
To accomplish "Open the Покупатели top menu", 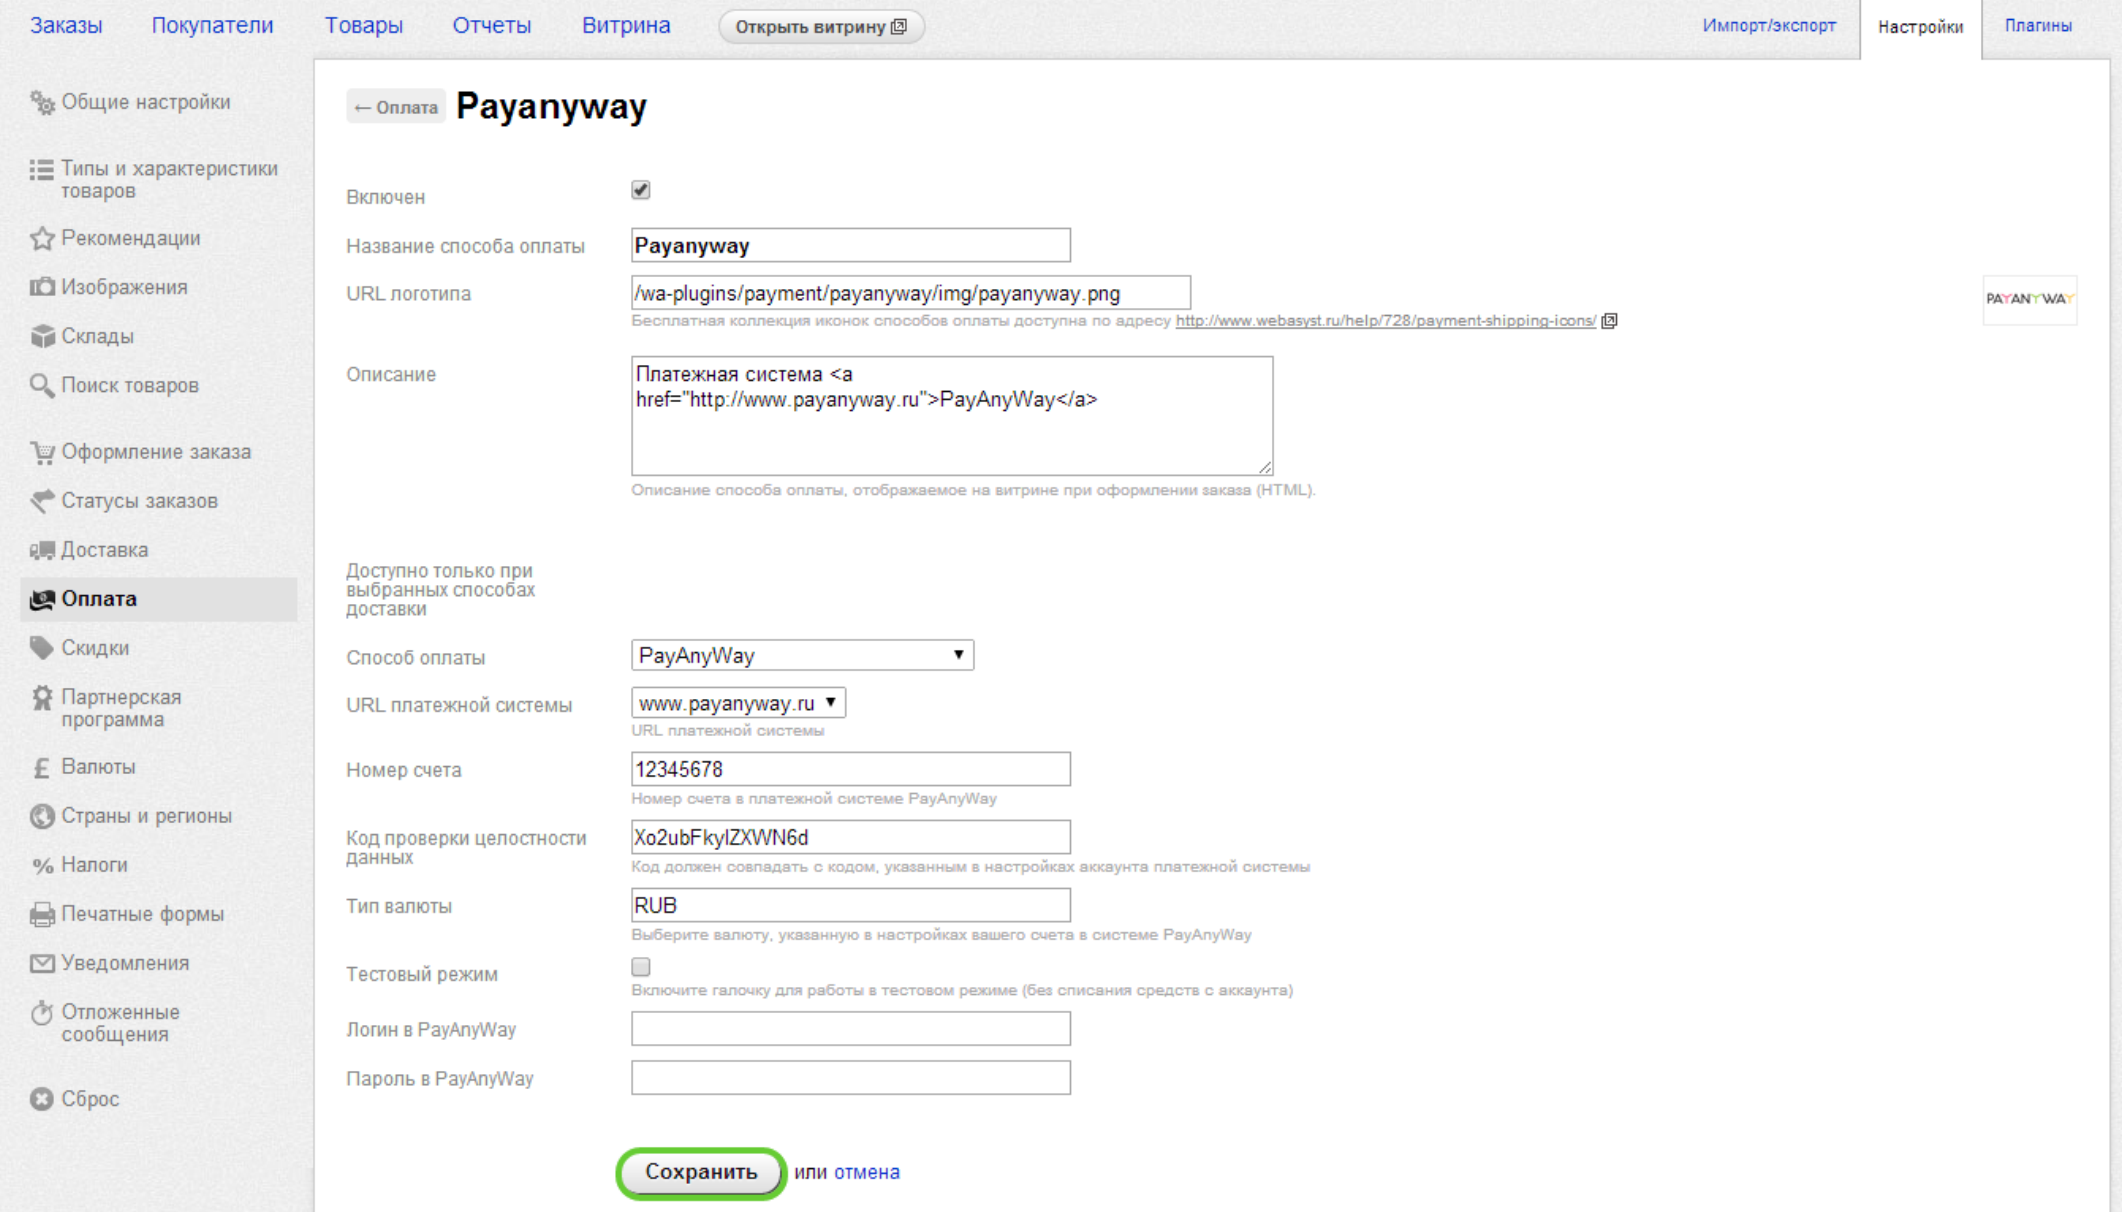I will (x=212, y=25).
